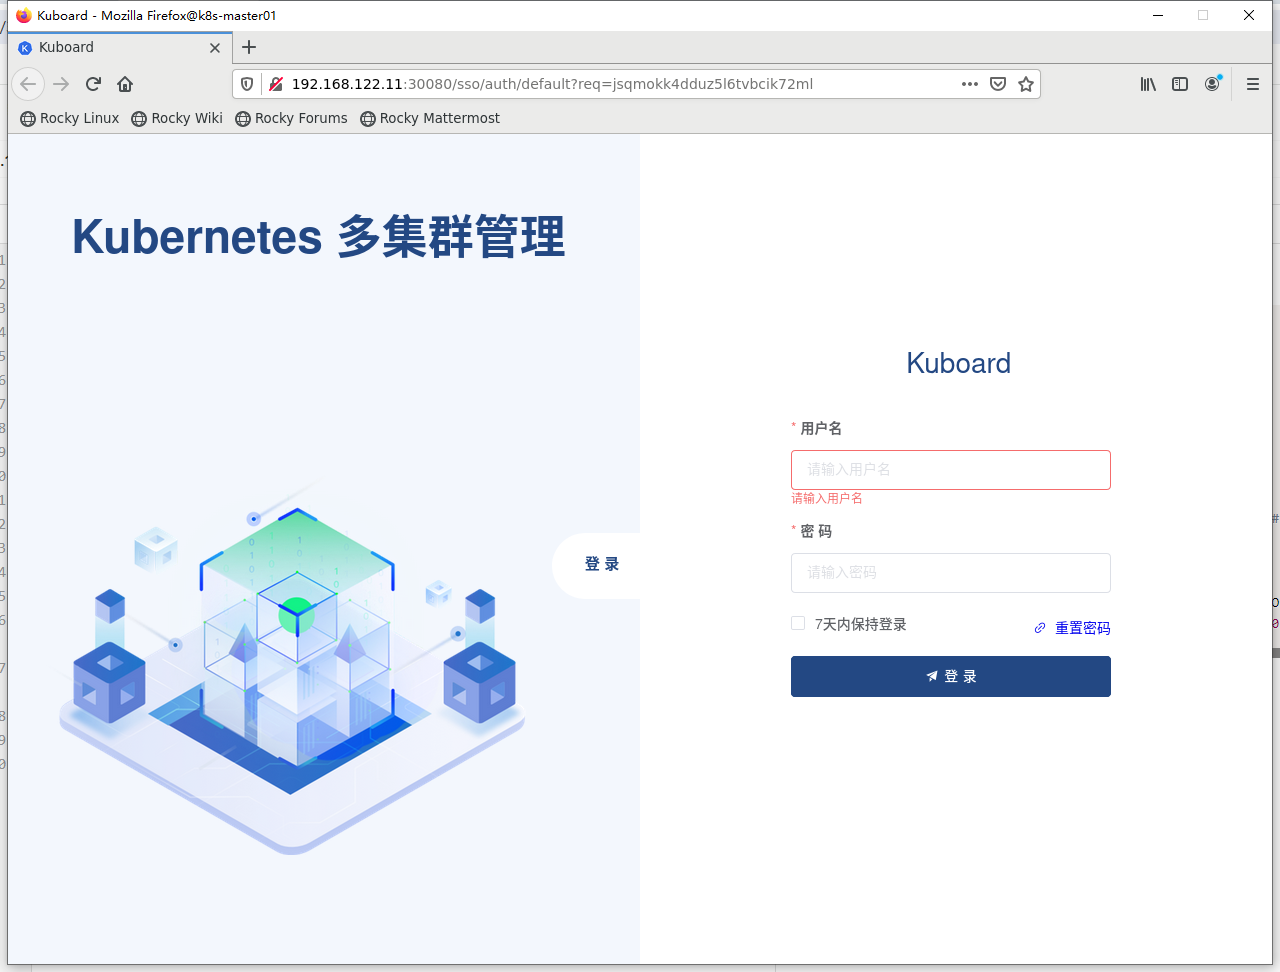This screenshot has width=1280, height=972.
Task: Click the 用户名 field label
Action: point(821,428)
